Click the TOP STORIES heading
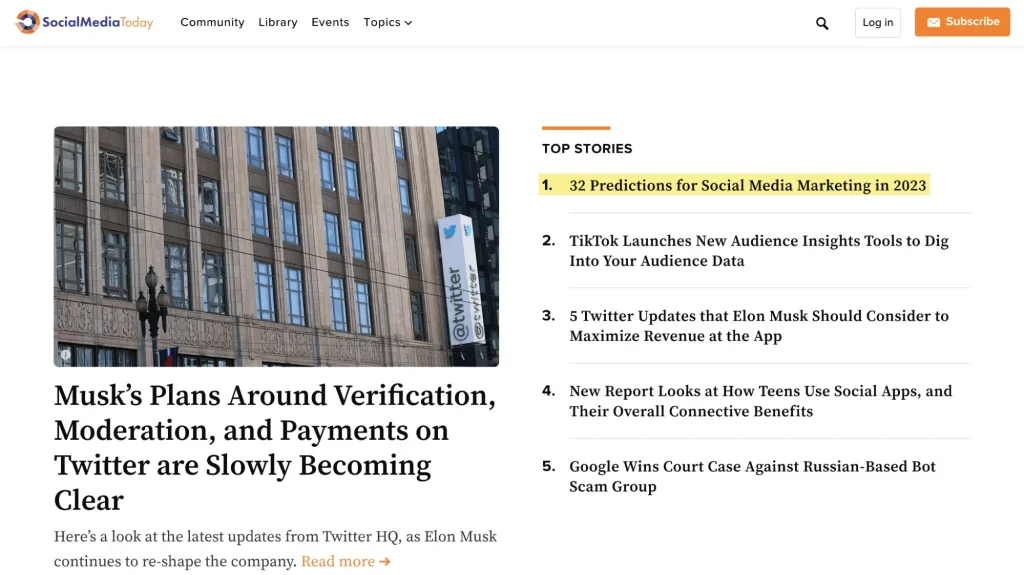 point(587,148)
